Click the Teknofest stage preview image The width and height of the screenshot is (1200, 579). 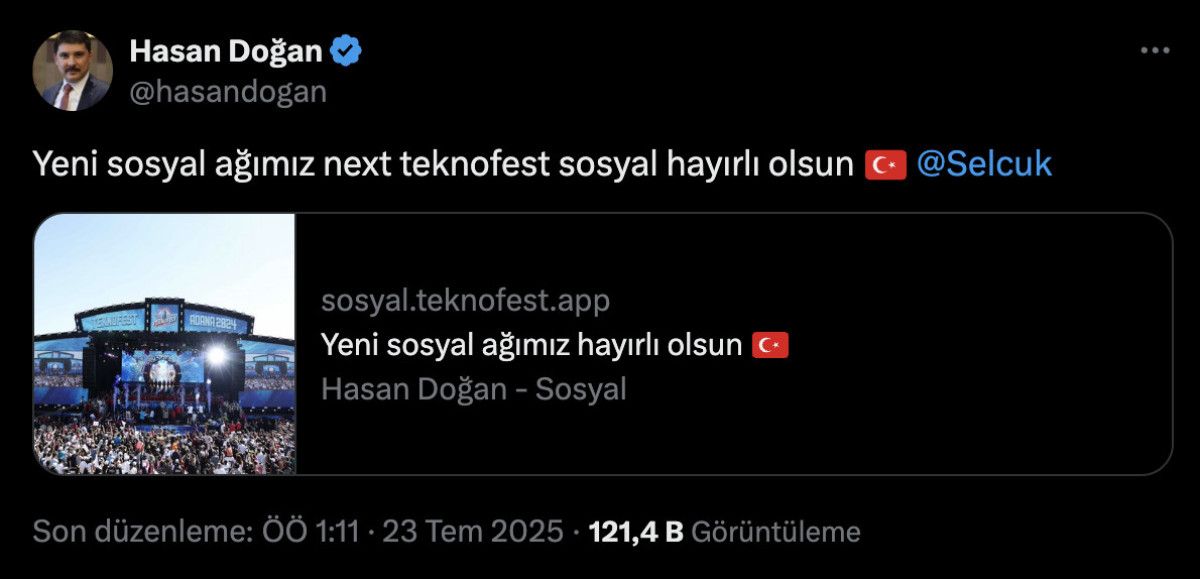pyautogui.click(x=165, y=344)
